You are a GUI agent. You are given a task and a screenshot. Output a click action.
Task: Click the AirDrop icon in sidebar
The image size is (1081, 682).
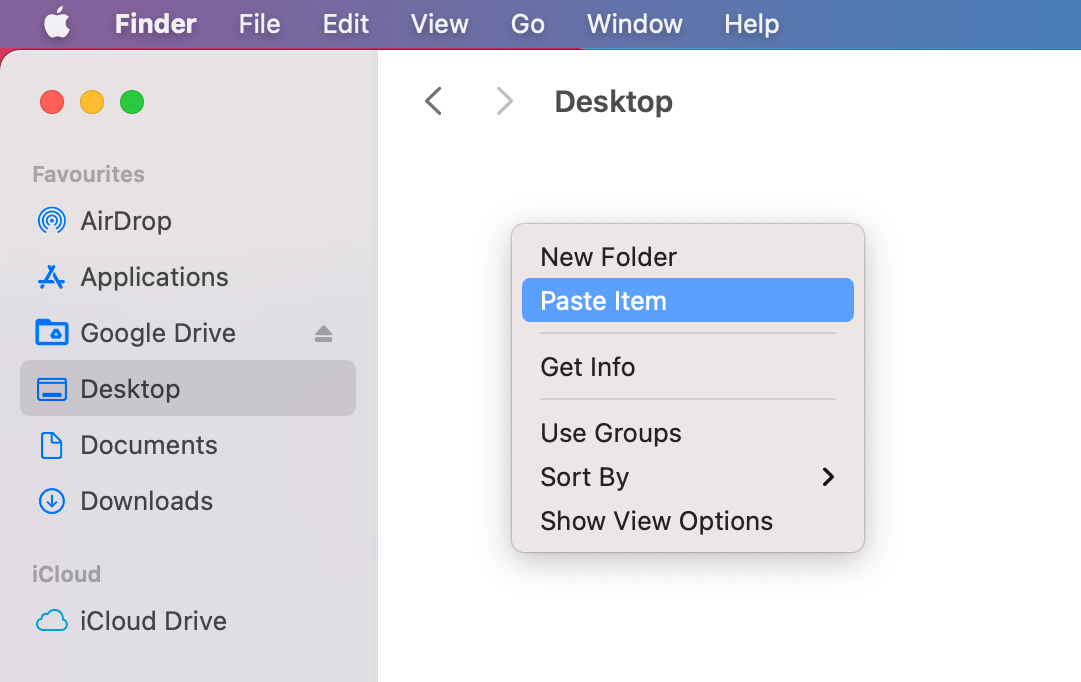click(51, 221)
